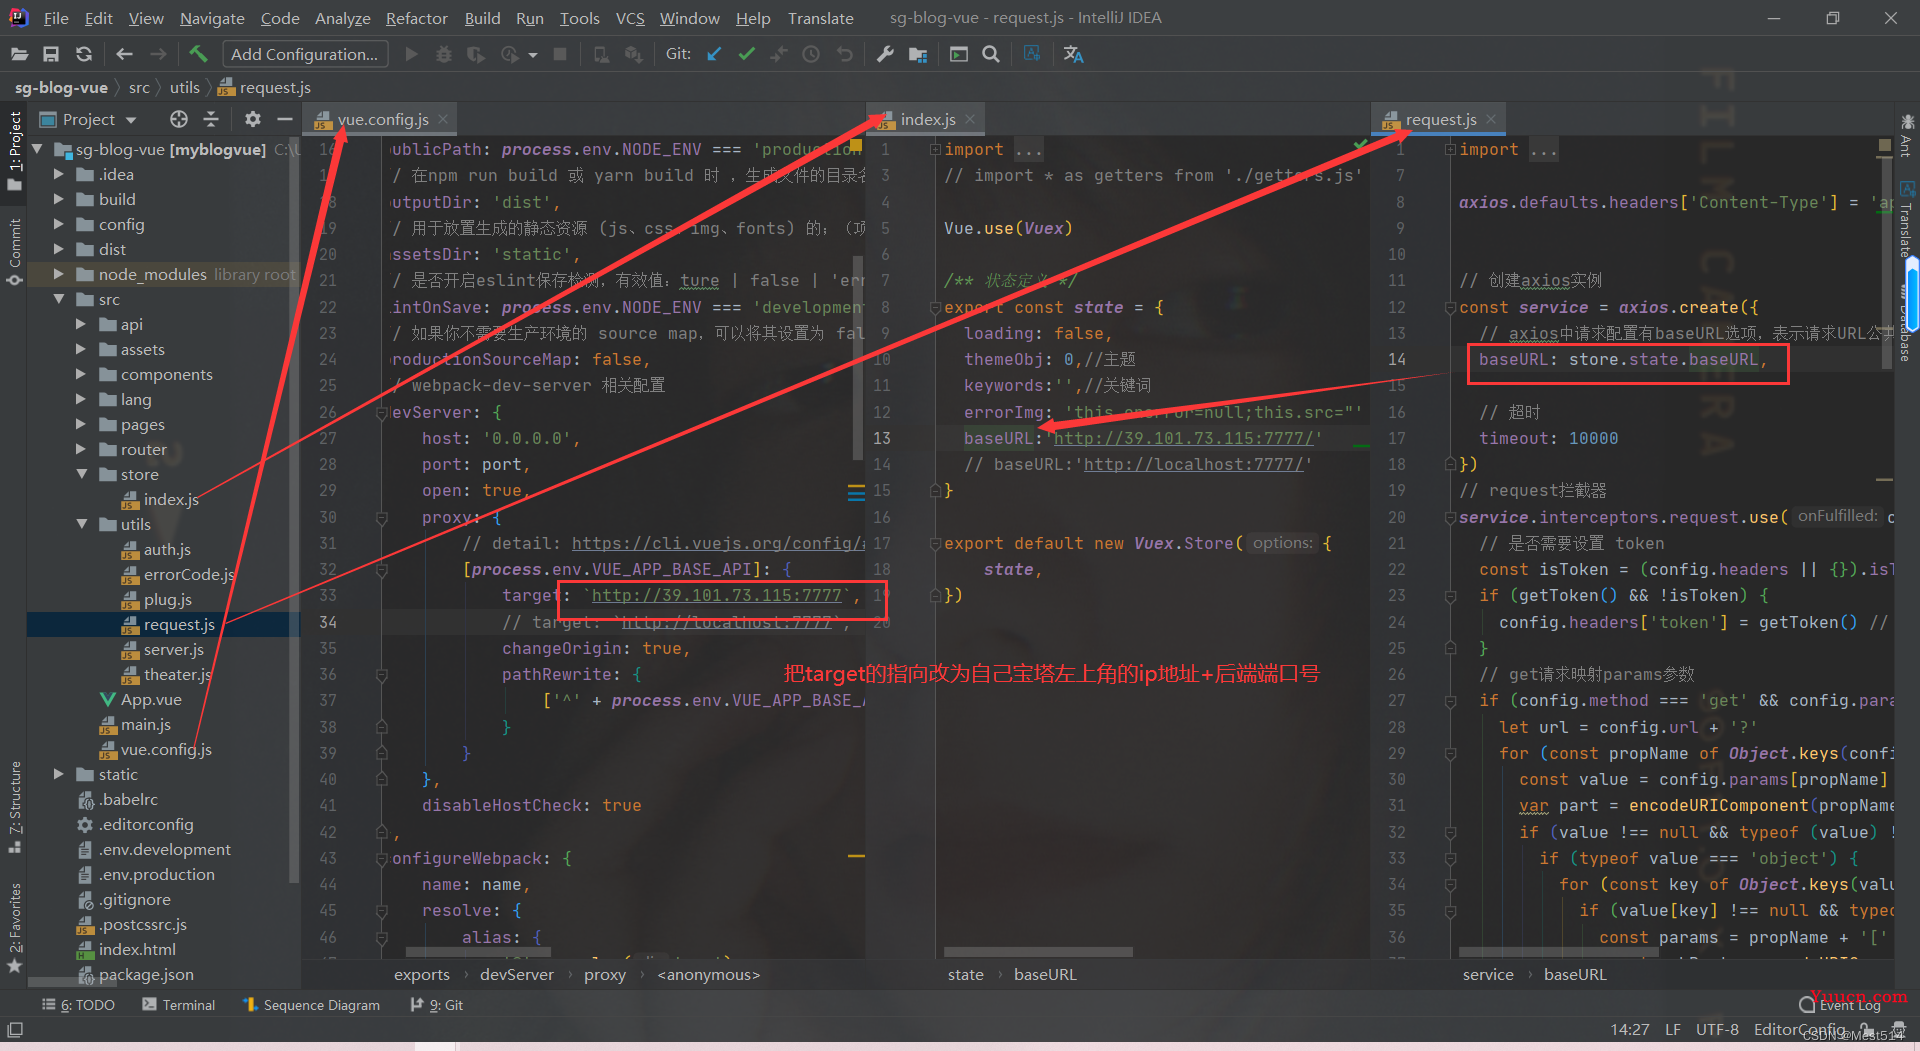Open the Navigate menu
This screenshot has height=1051, width=1920.
(x=212, y=18)
